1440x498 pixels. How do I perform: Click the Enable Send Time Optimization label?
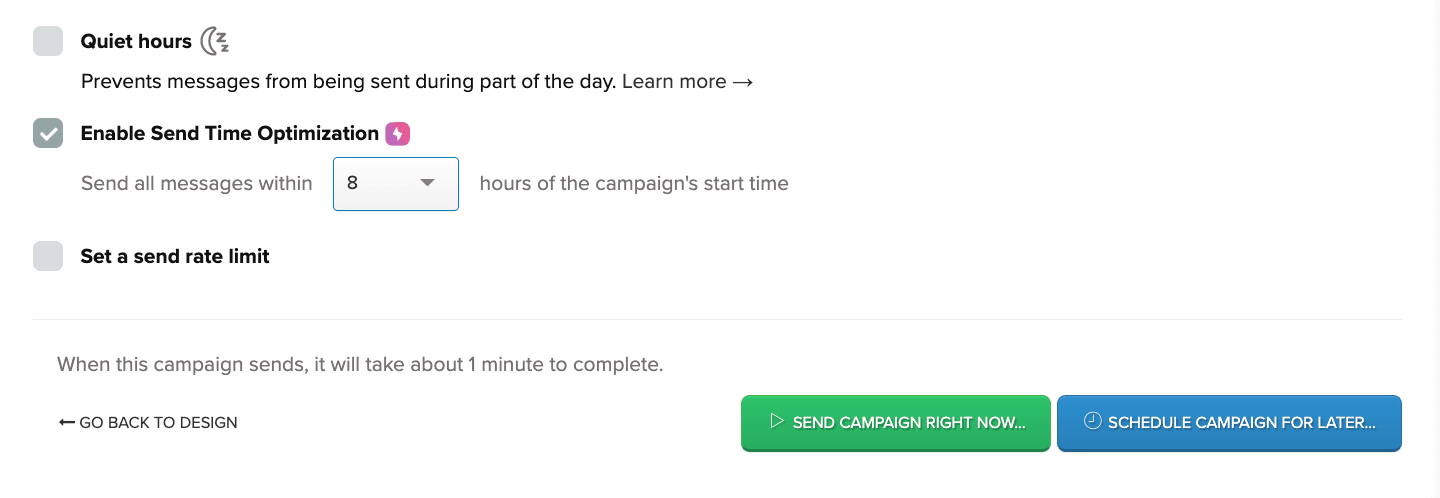click(229, 134)
